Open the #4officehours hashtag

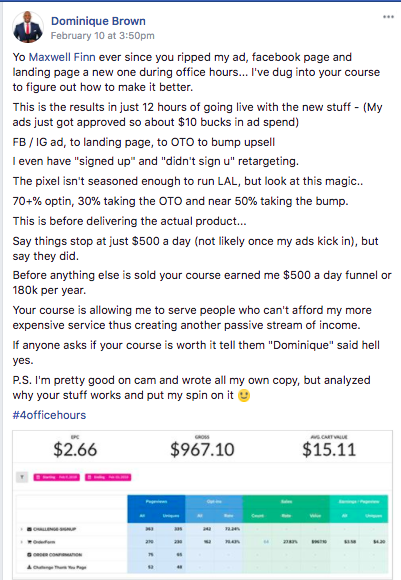pyautogui.click(x=49, y=415)
